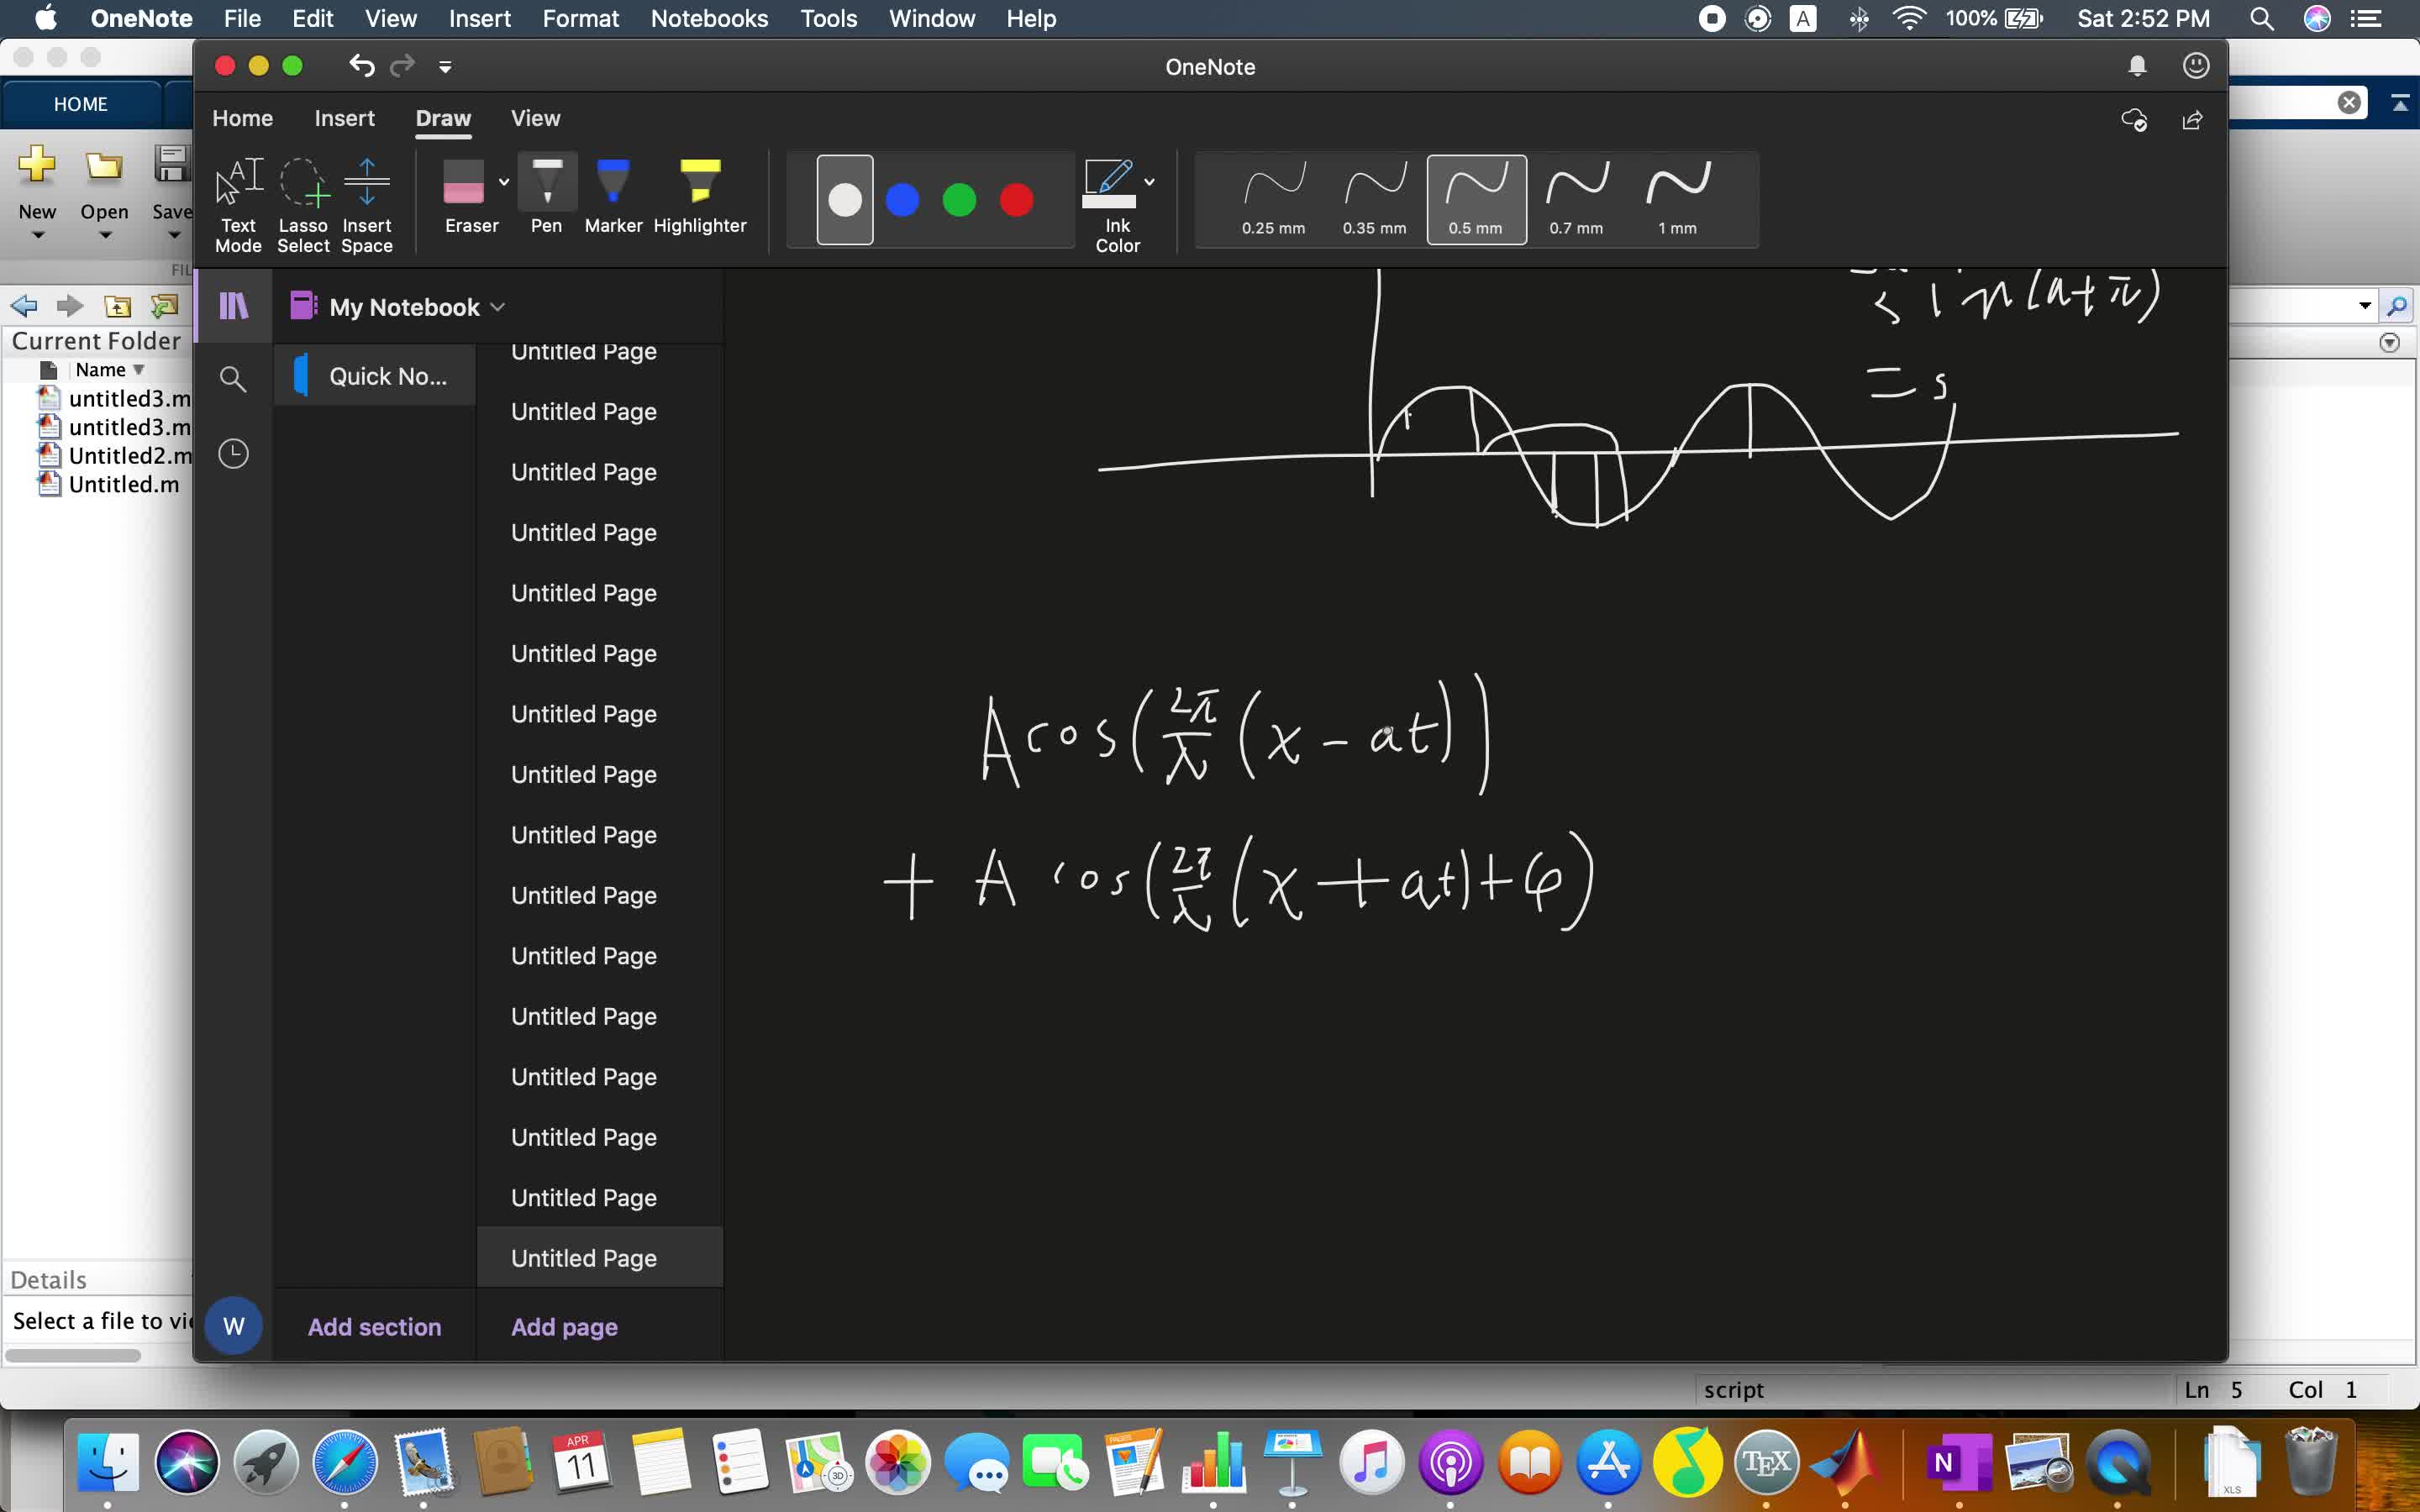The height and width of the screenshot is (1512, 2420).
Task: Switch to the Draw tab
Action: point(443,118)
